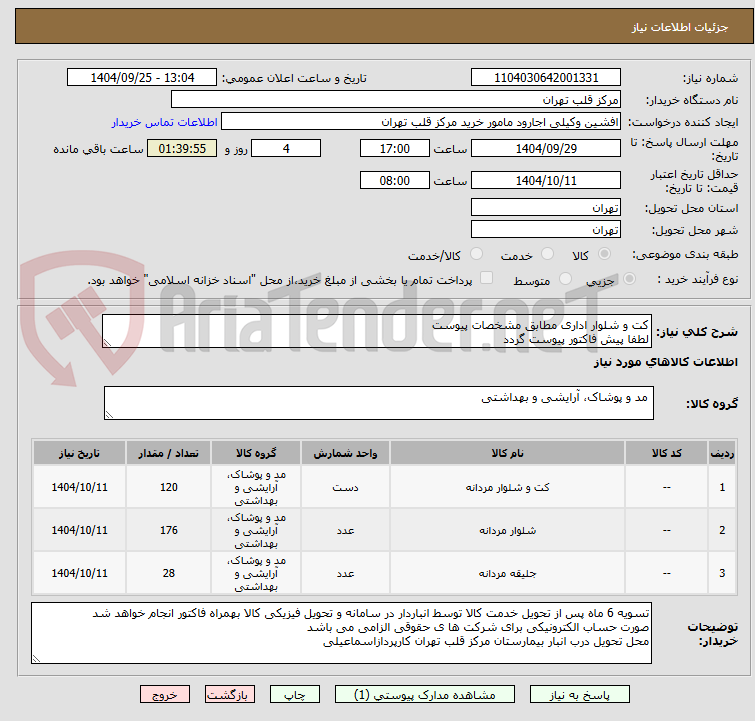Click the شماره نیاز field 1104030642001331
This screenshot has height=721, width=755.
click(546, 78)
